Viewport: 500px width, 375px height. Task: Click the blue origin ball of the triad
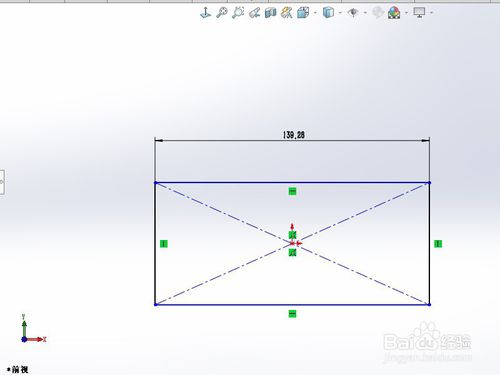24,339
